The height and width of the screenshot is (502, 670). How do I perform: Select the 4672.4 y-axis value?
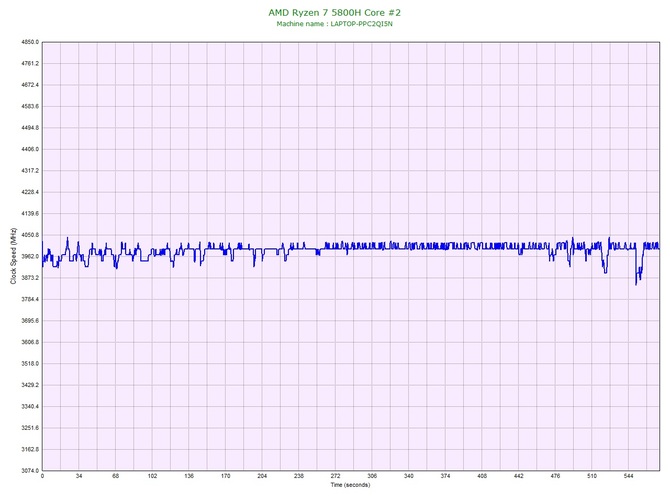[30, 85]
